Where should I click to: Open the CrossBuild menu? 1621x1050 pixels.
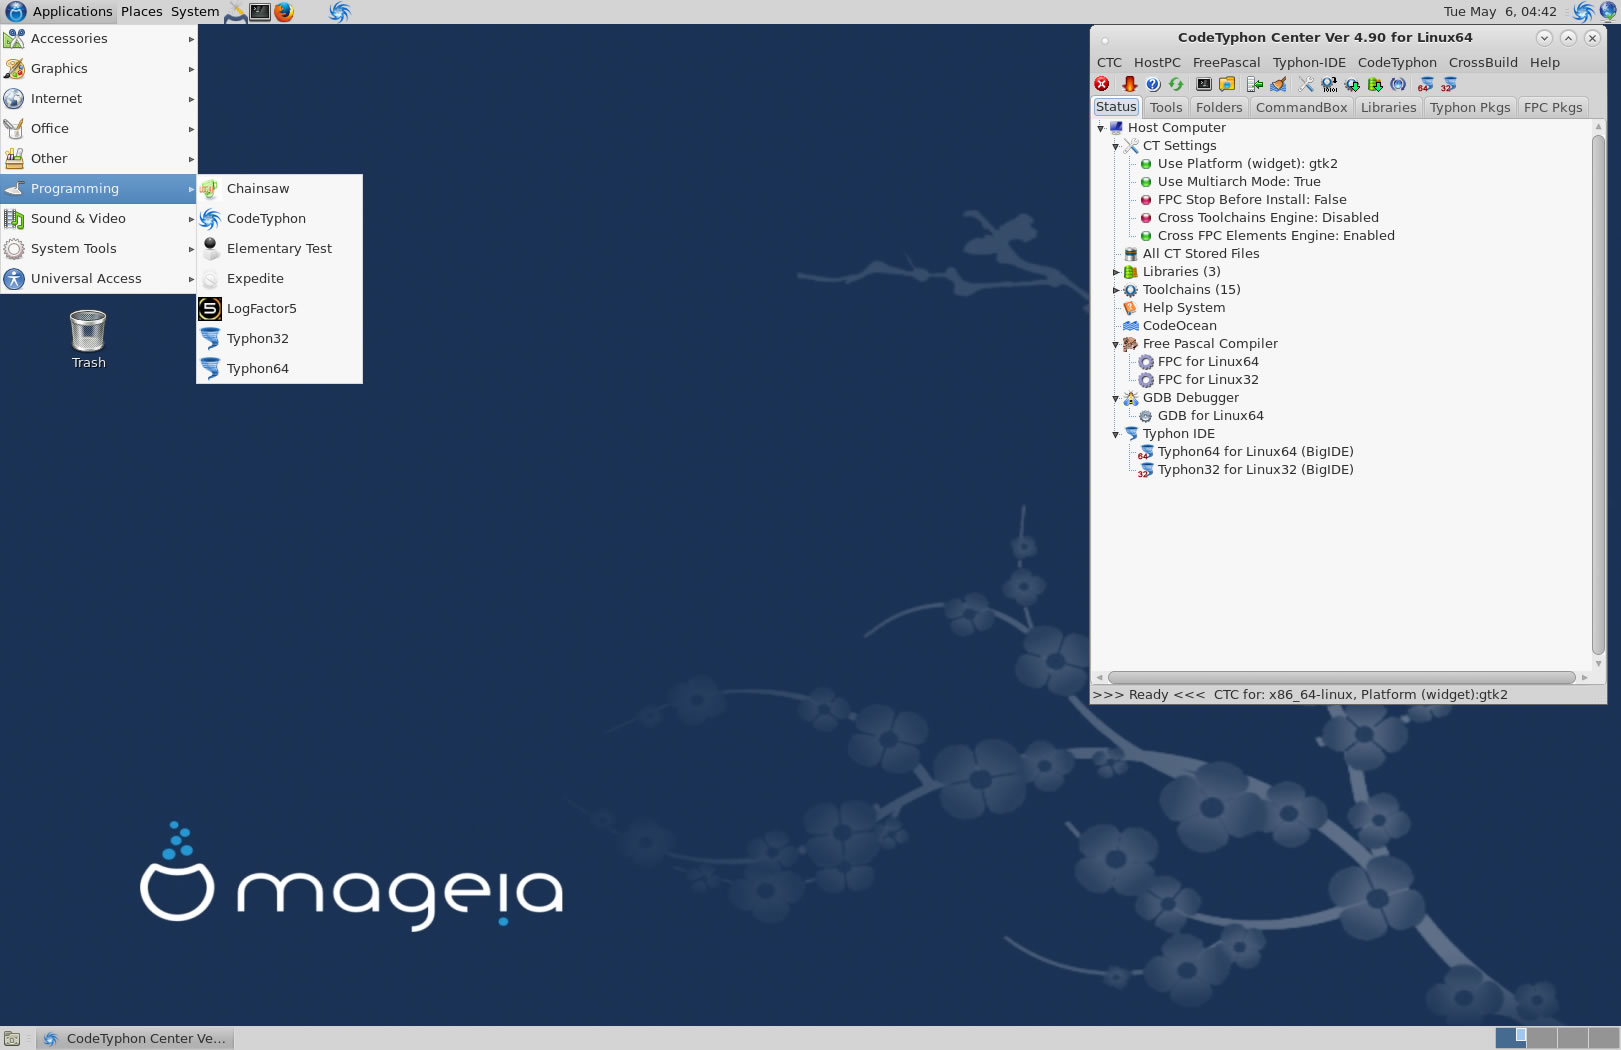click(x=1483, y=62)
